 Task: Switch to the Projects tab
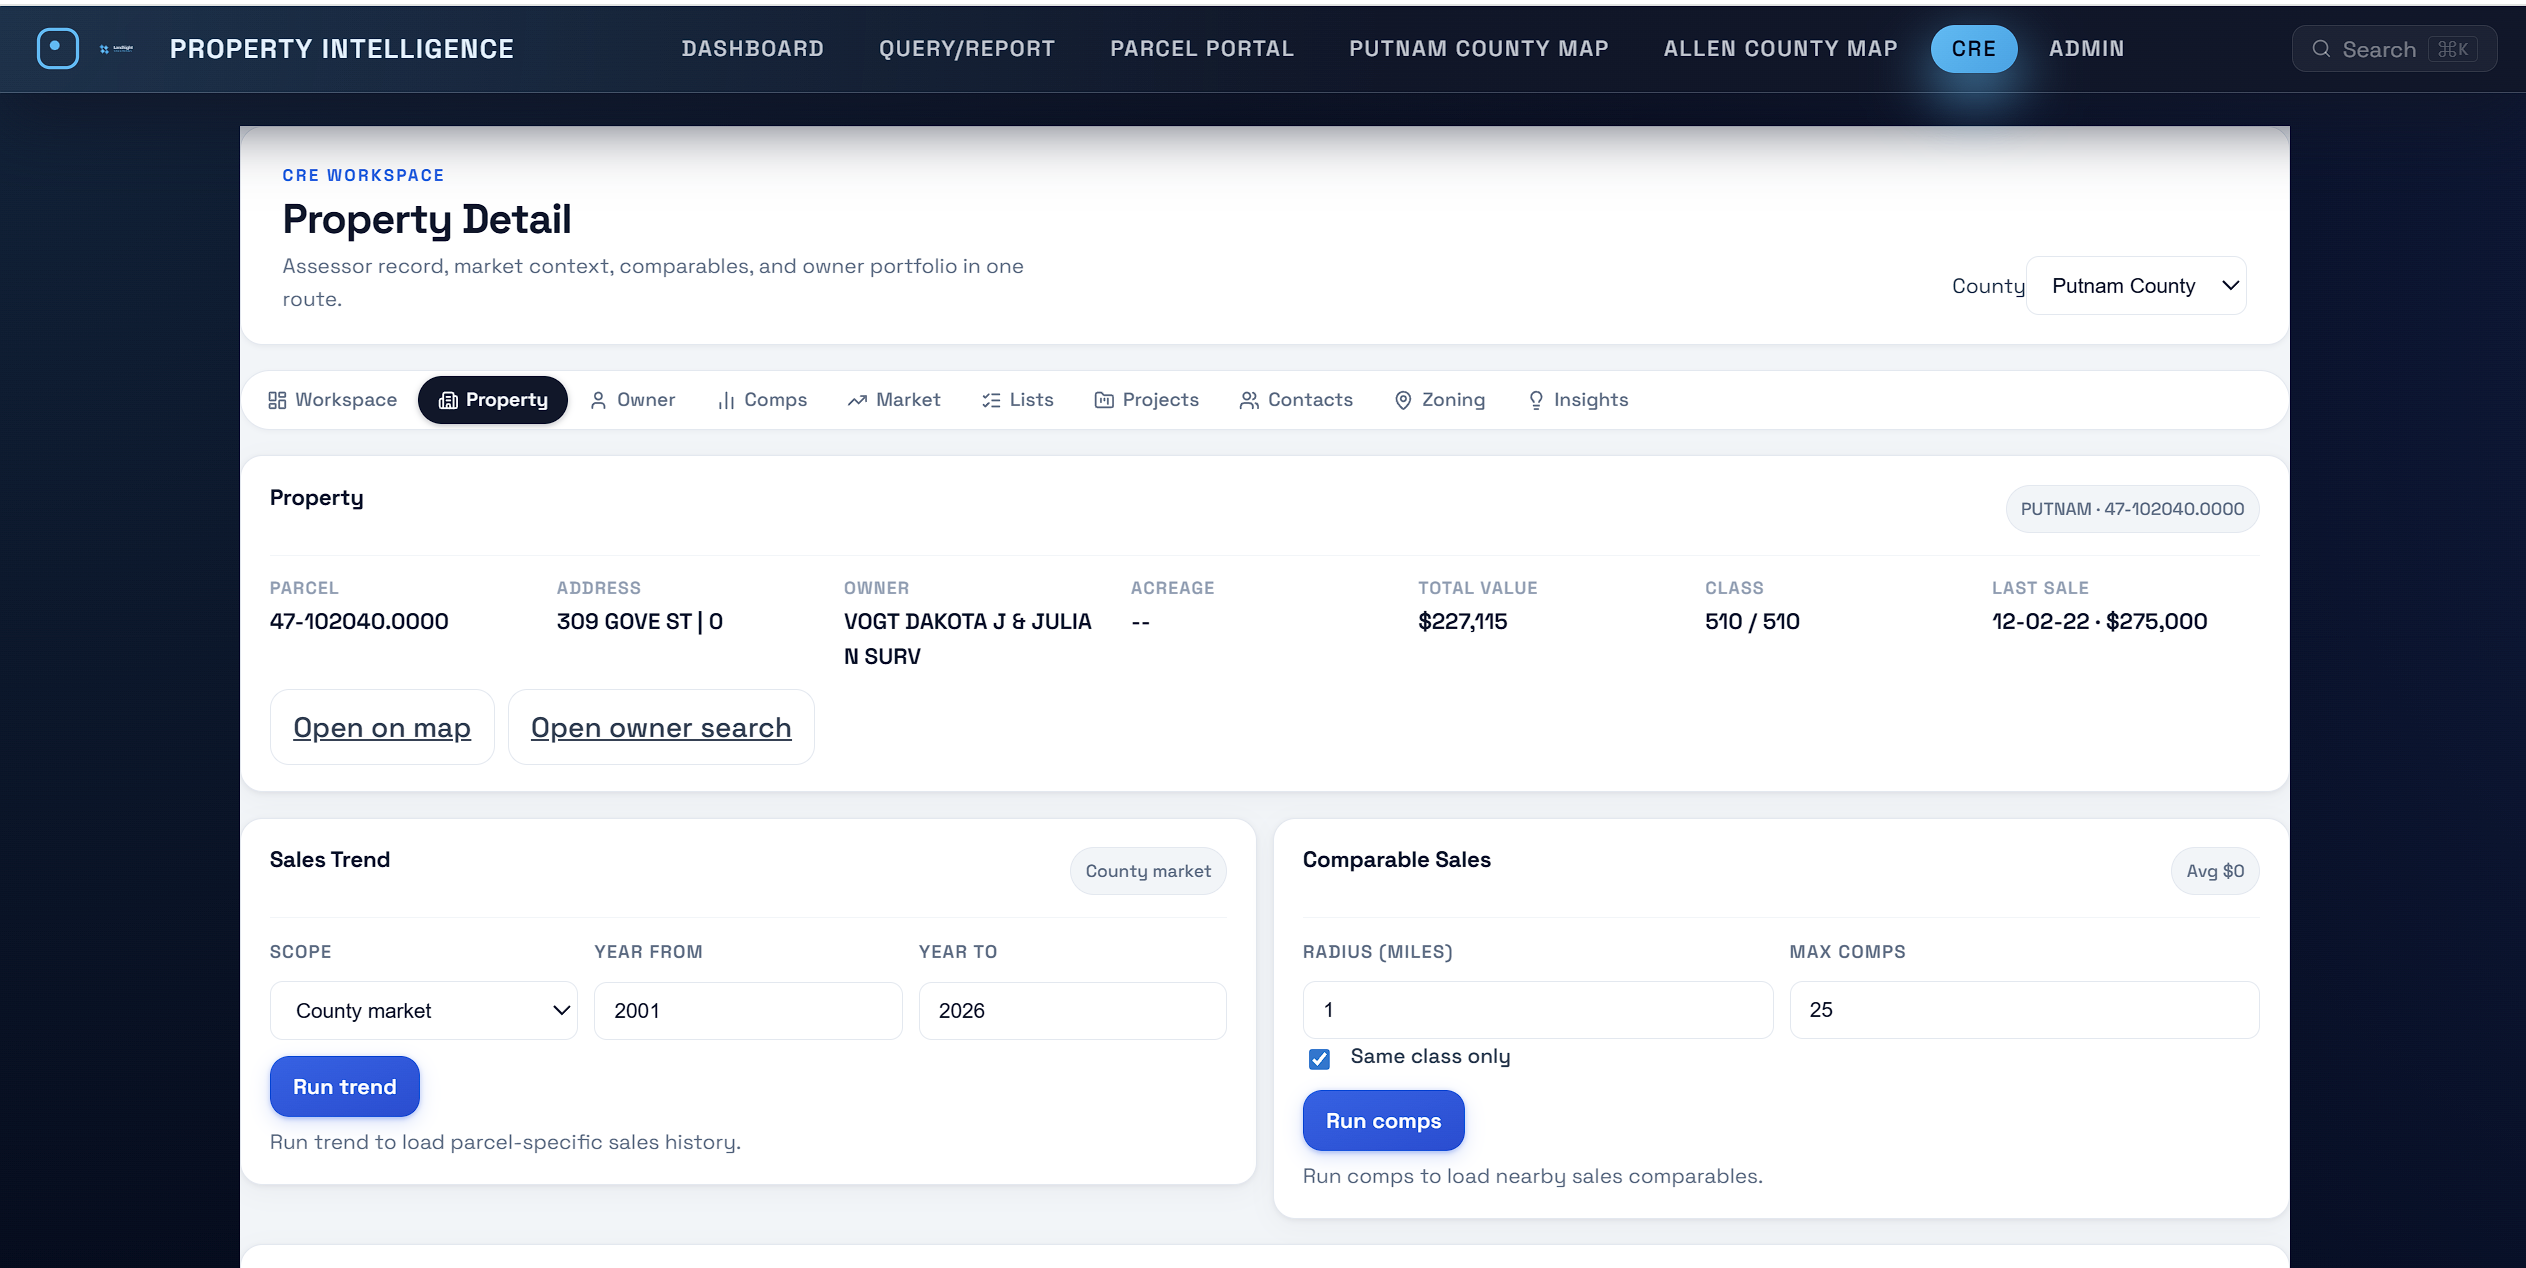point(1147,400)
